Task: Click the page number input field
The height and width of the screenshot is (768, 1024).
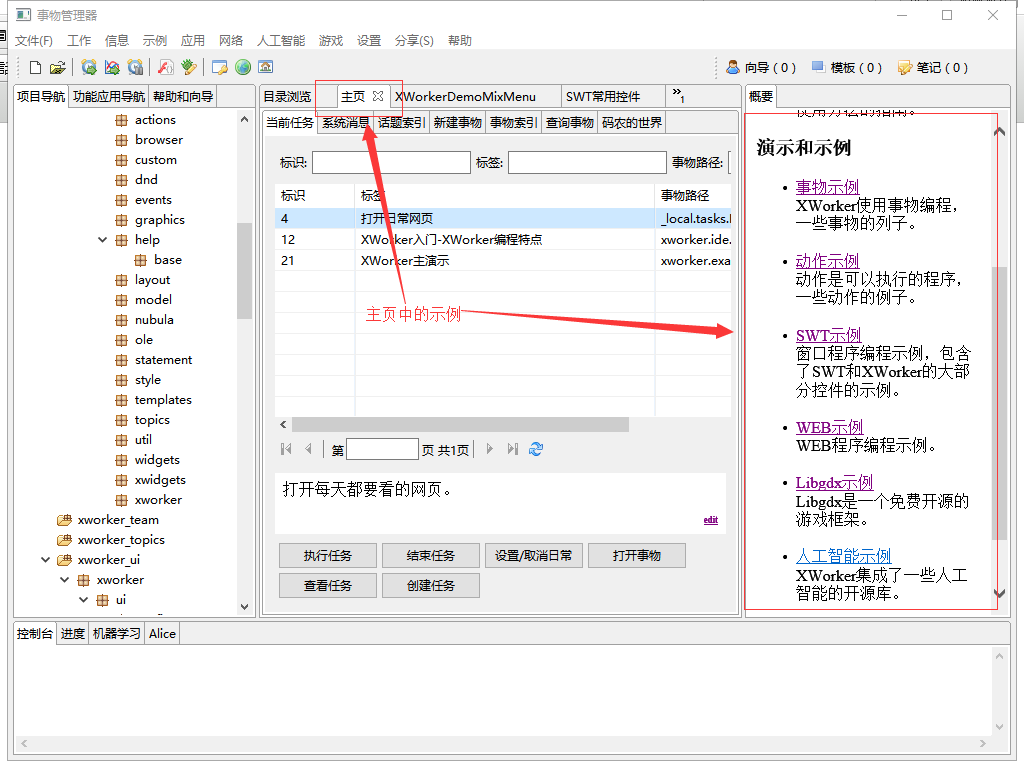Action: point(382,449)
